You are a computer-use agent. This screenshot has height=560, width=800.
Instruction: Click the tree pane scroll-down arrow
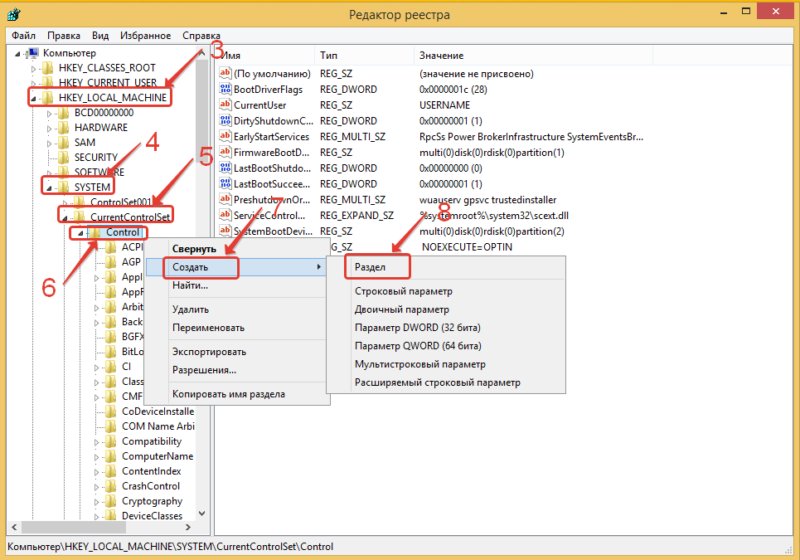coord(203,529)
